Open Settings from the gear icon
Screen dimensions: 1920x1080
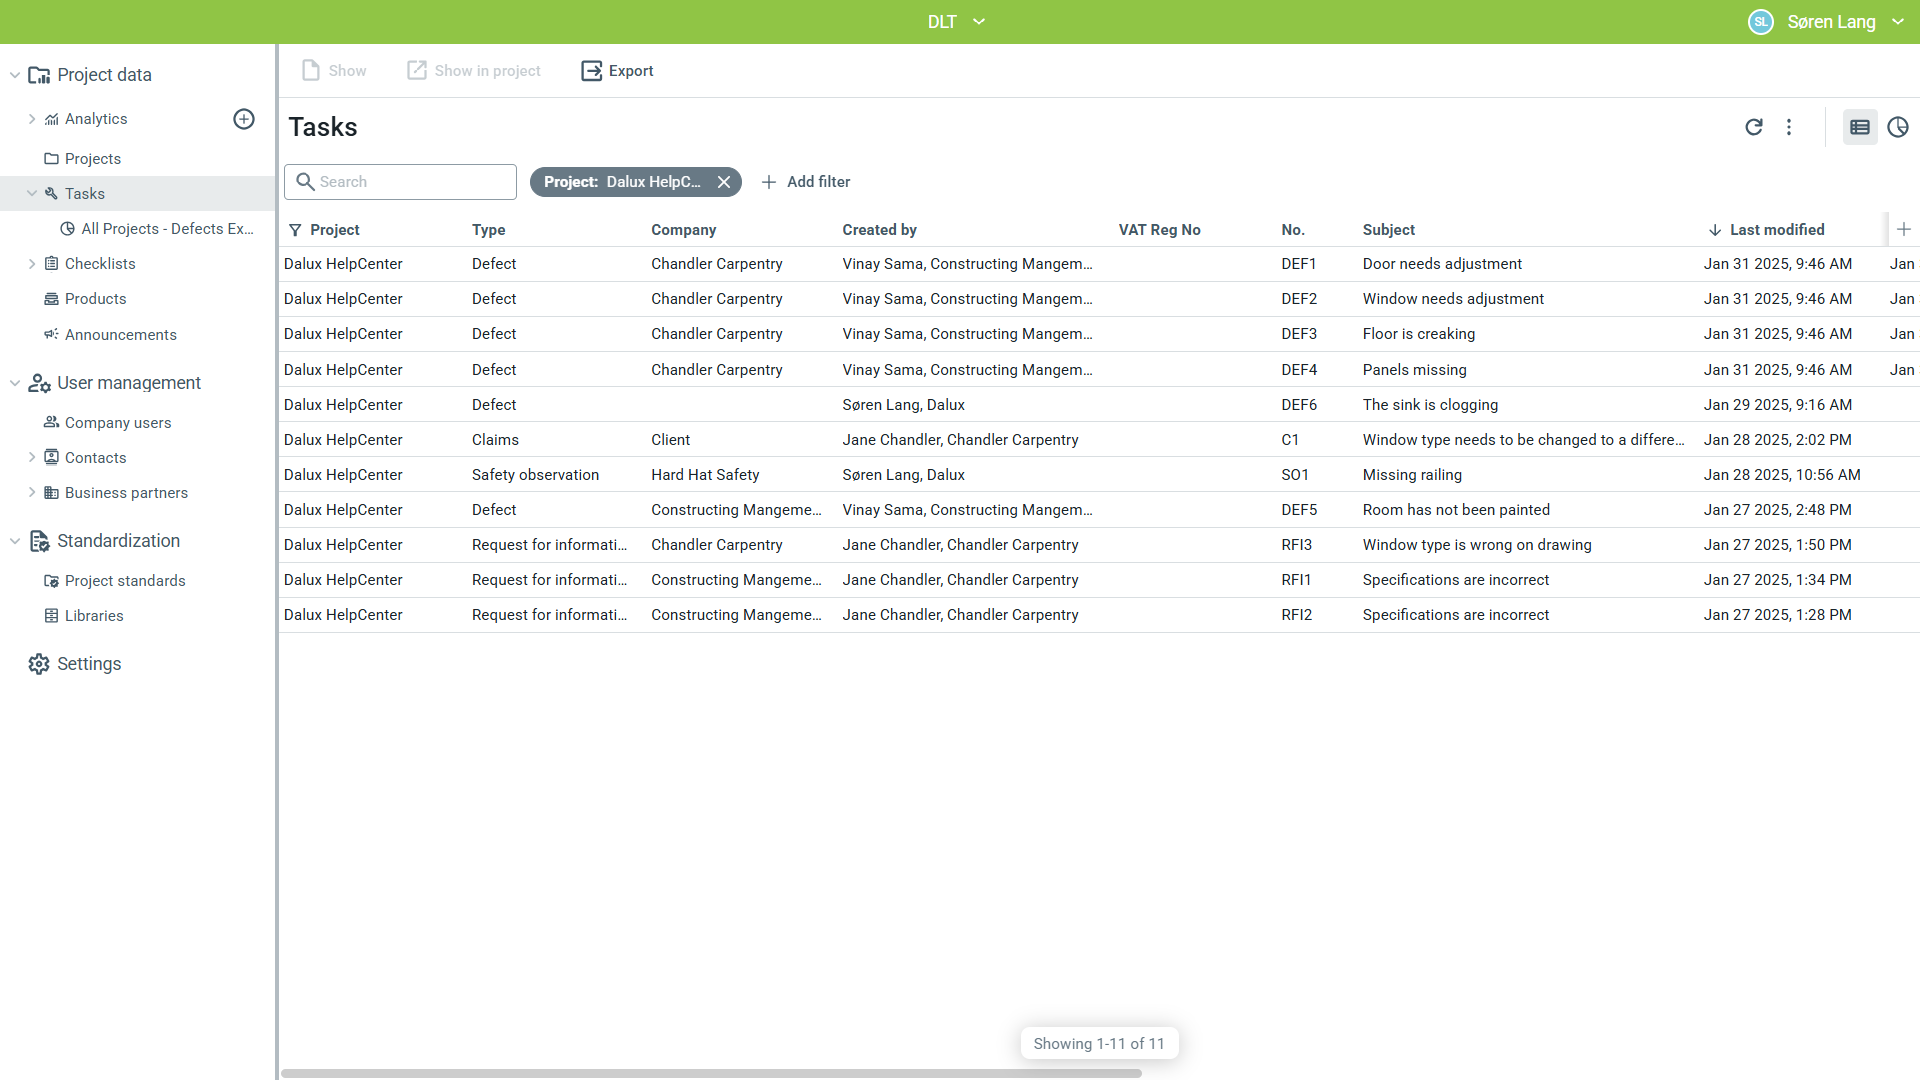(39, 664)
